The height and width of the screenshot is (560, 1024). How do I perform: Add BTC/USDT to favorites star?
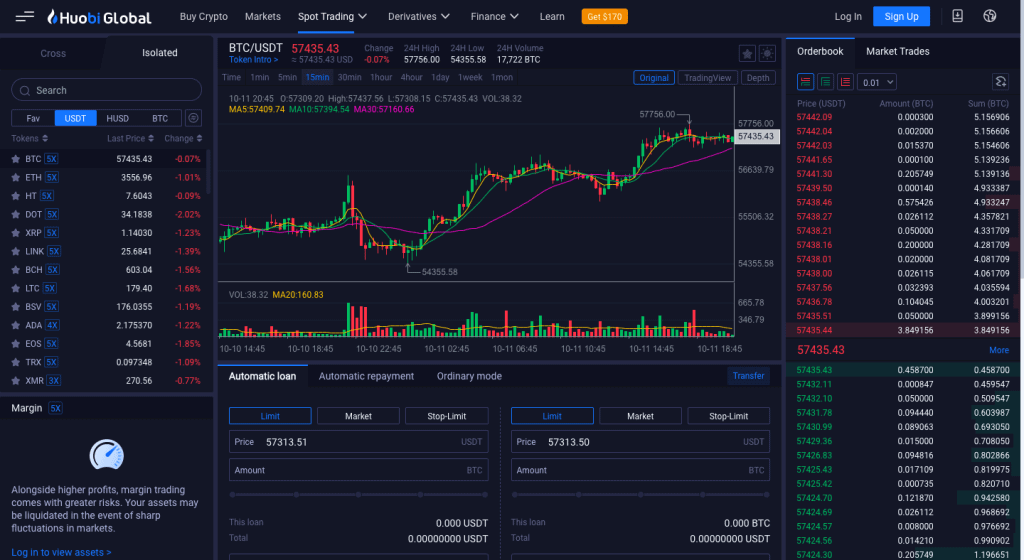coord(747,54)
